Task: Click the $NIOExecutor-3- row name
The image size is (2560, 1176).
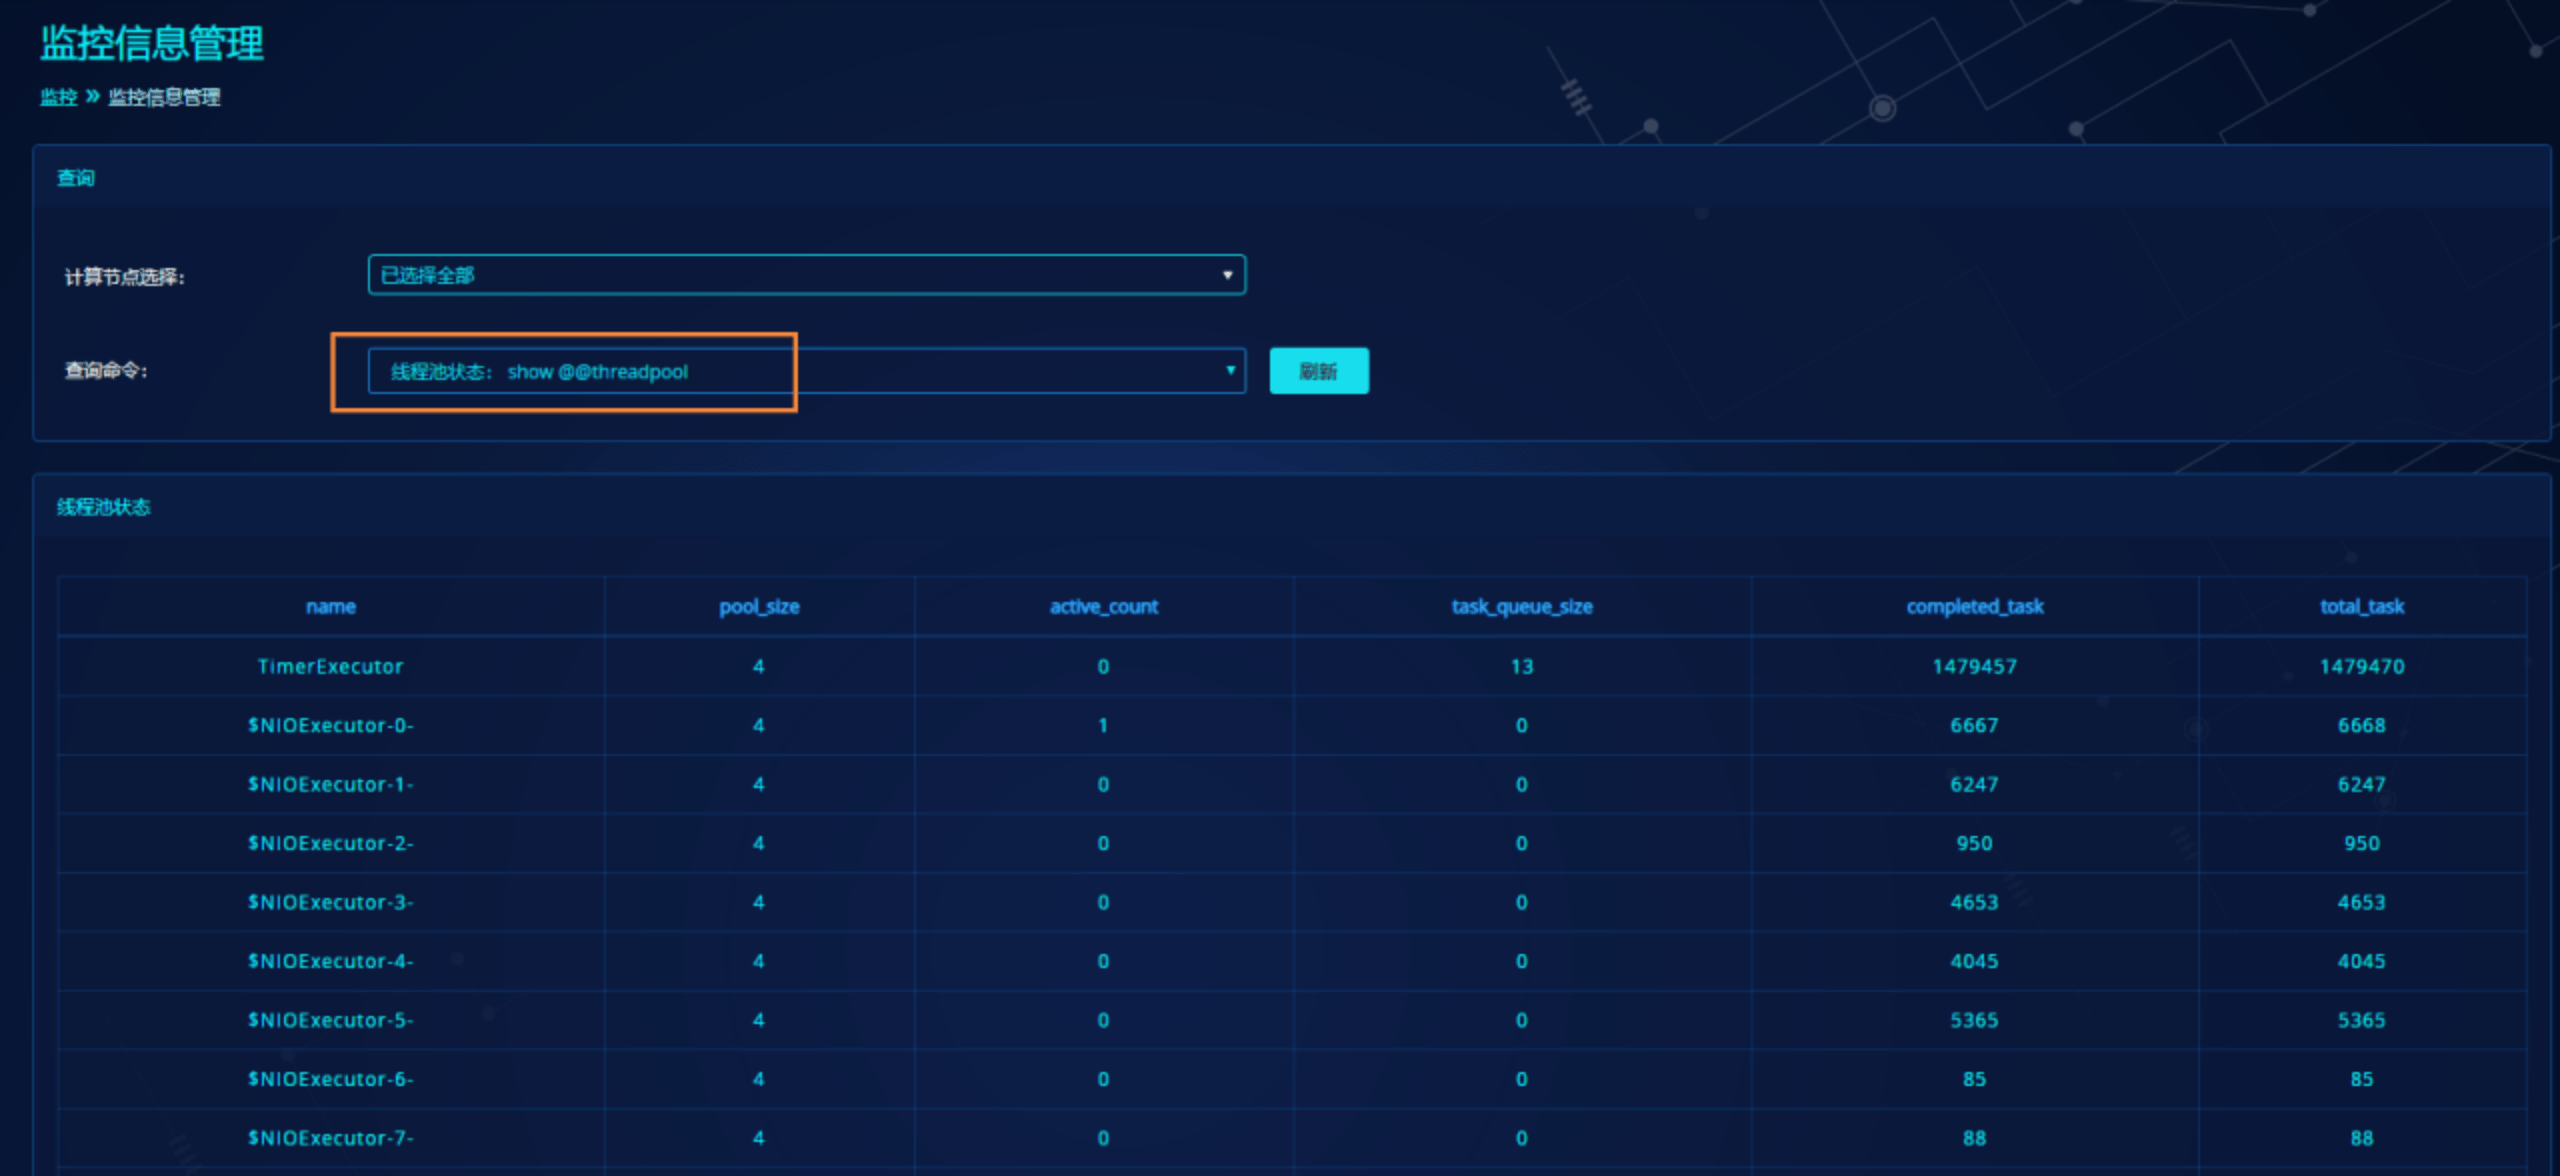Action: (330, 902)
